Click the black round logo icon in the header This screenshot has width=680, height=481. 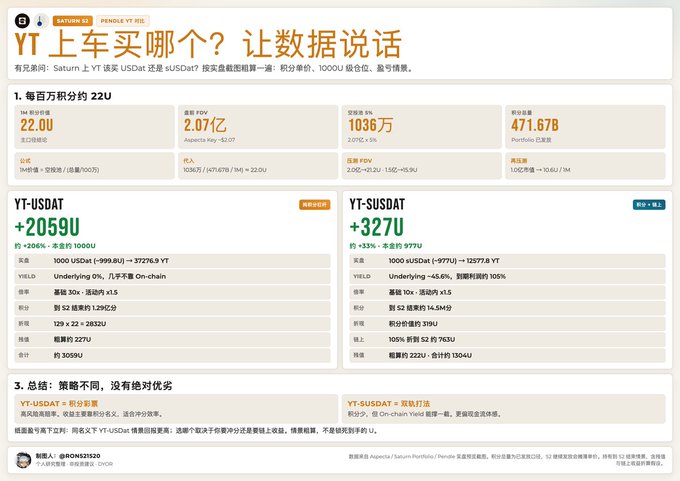pos(22,20)
